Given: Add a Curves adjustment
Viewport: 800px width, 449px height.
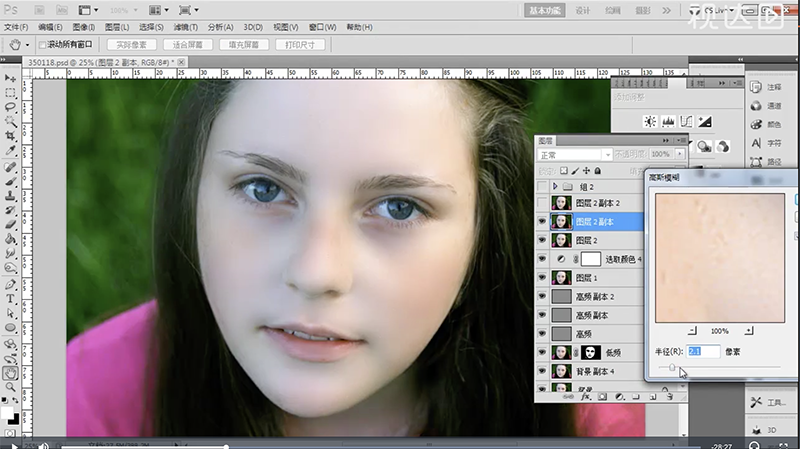Looking at the screenshot, I should [687, 121].
